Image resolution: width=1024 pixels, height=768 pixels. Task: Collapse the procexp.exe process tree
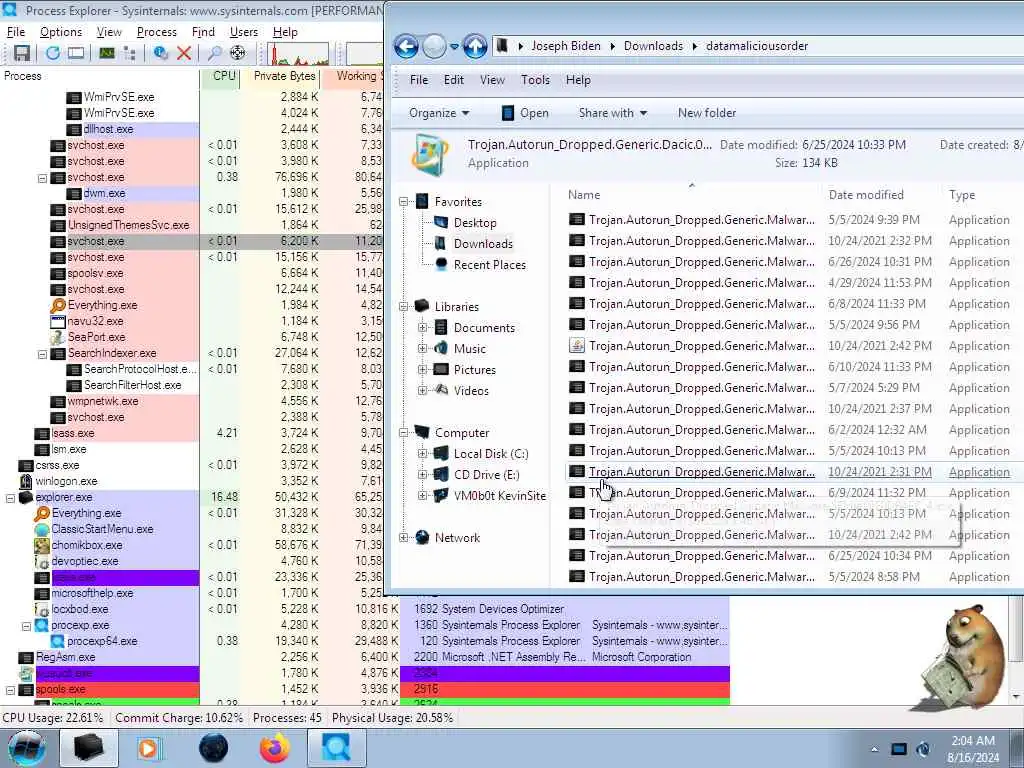(x=26, y=626)
